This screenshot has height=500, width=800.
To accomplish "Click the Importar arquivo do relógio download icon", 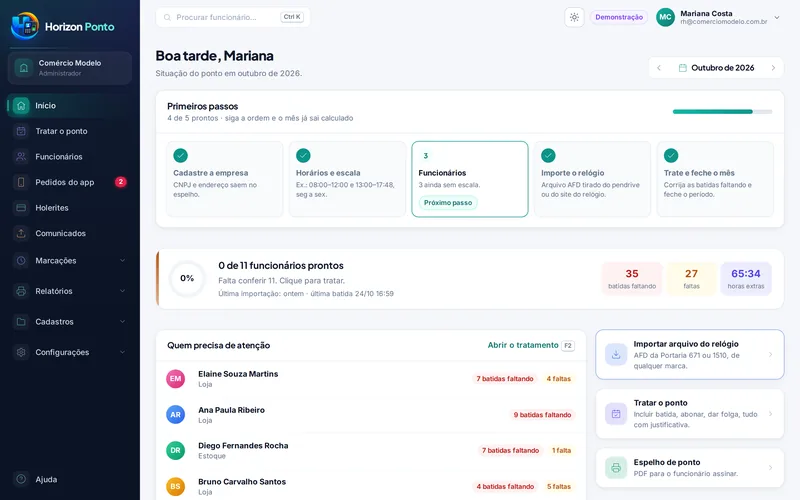I will pos(616,355).
